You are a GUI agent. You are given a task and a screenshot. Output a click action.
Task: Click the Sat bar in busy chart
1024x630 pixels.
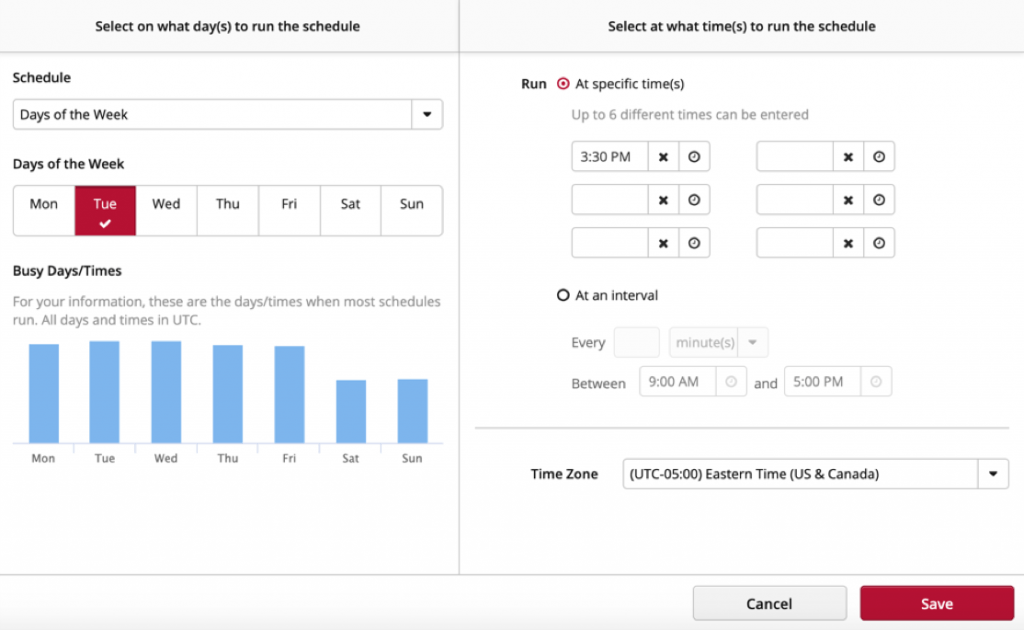pyautogui.click(x=351, y=412)
